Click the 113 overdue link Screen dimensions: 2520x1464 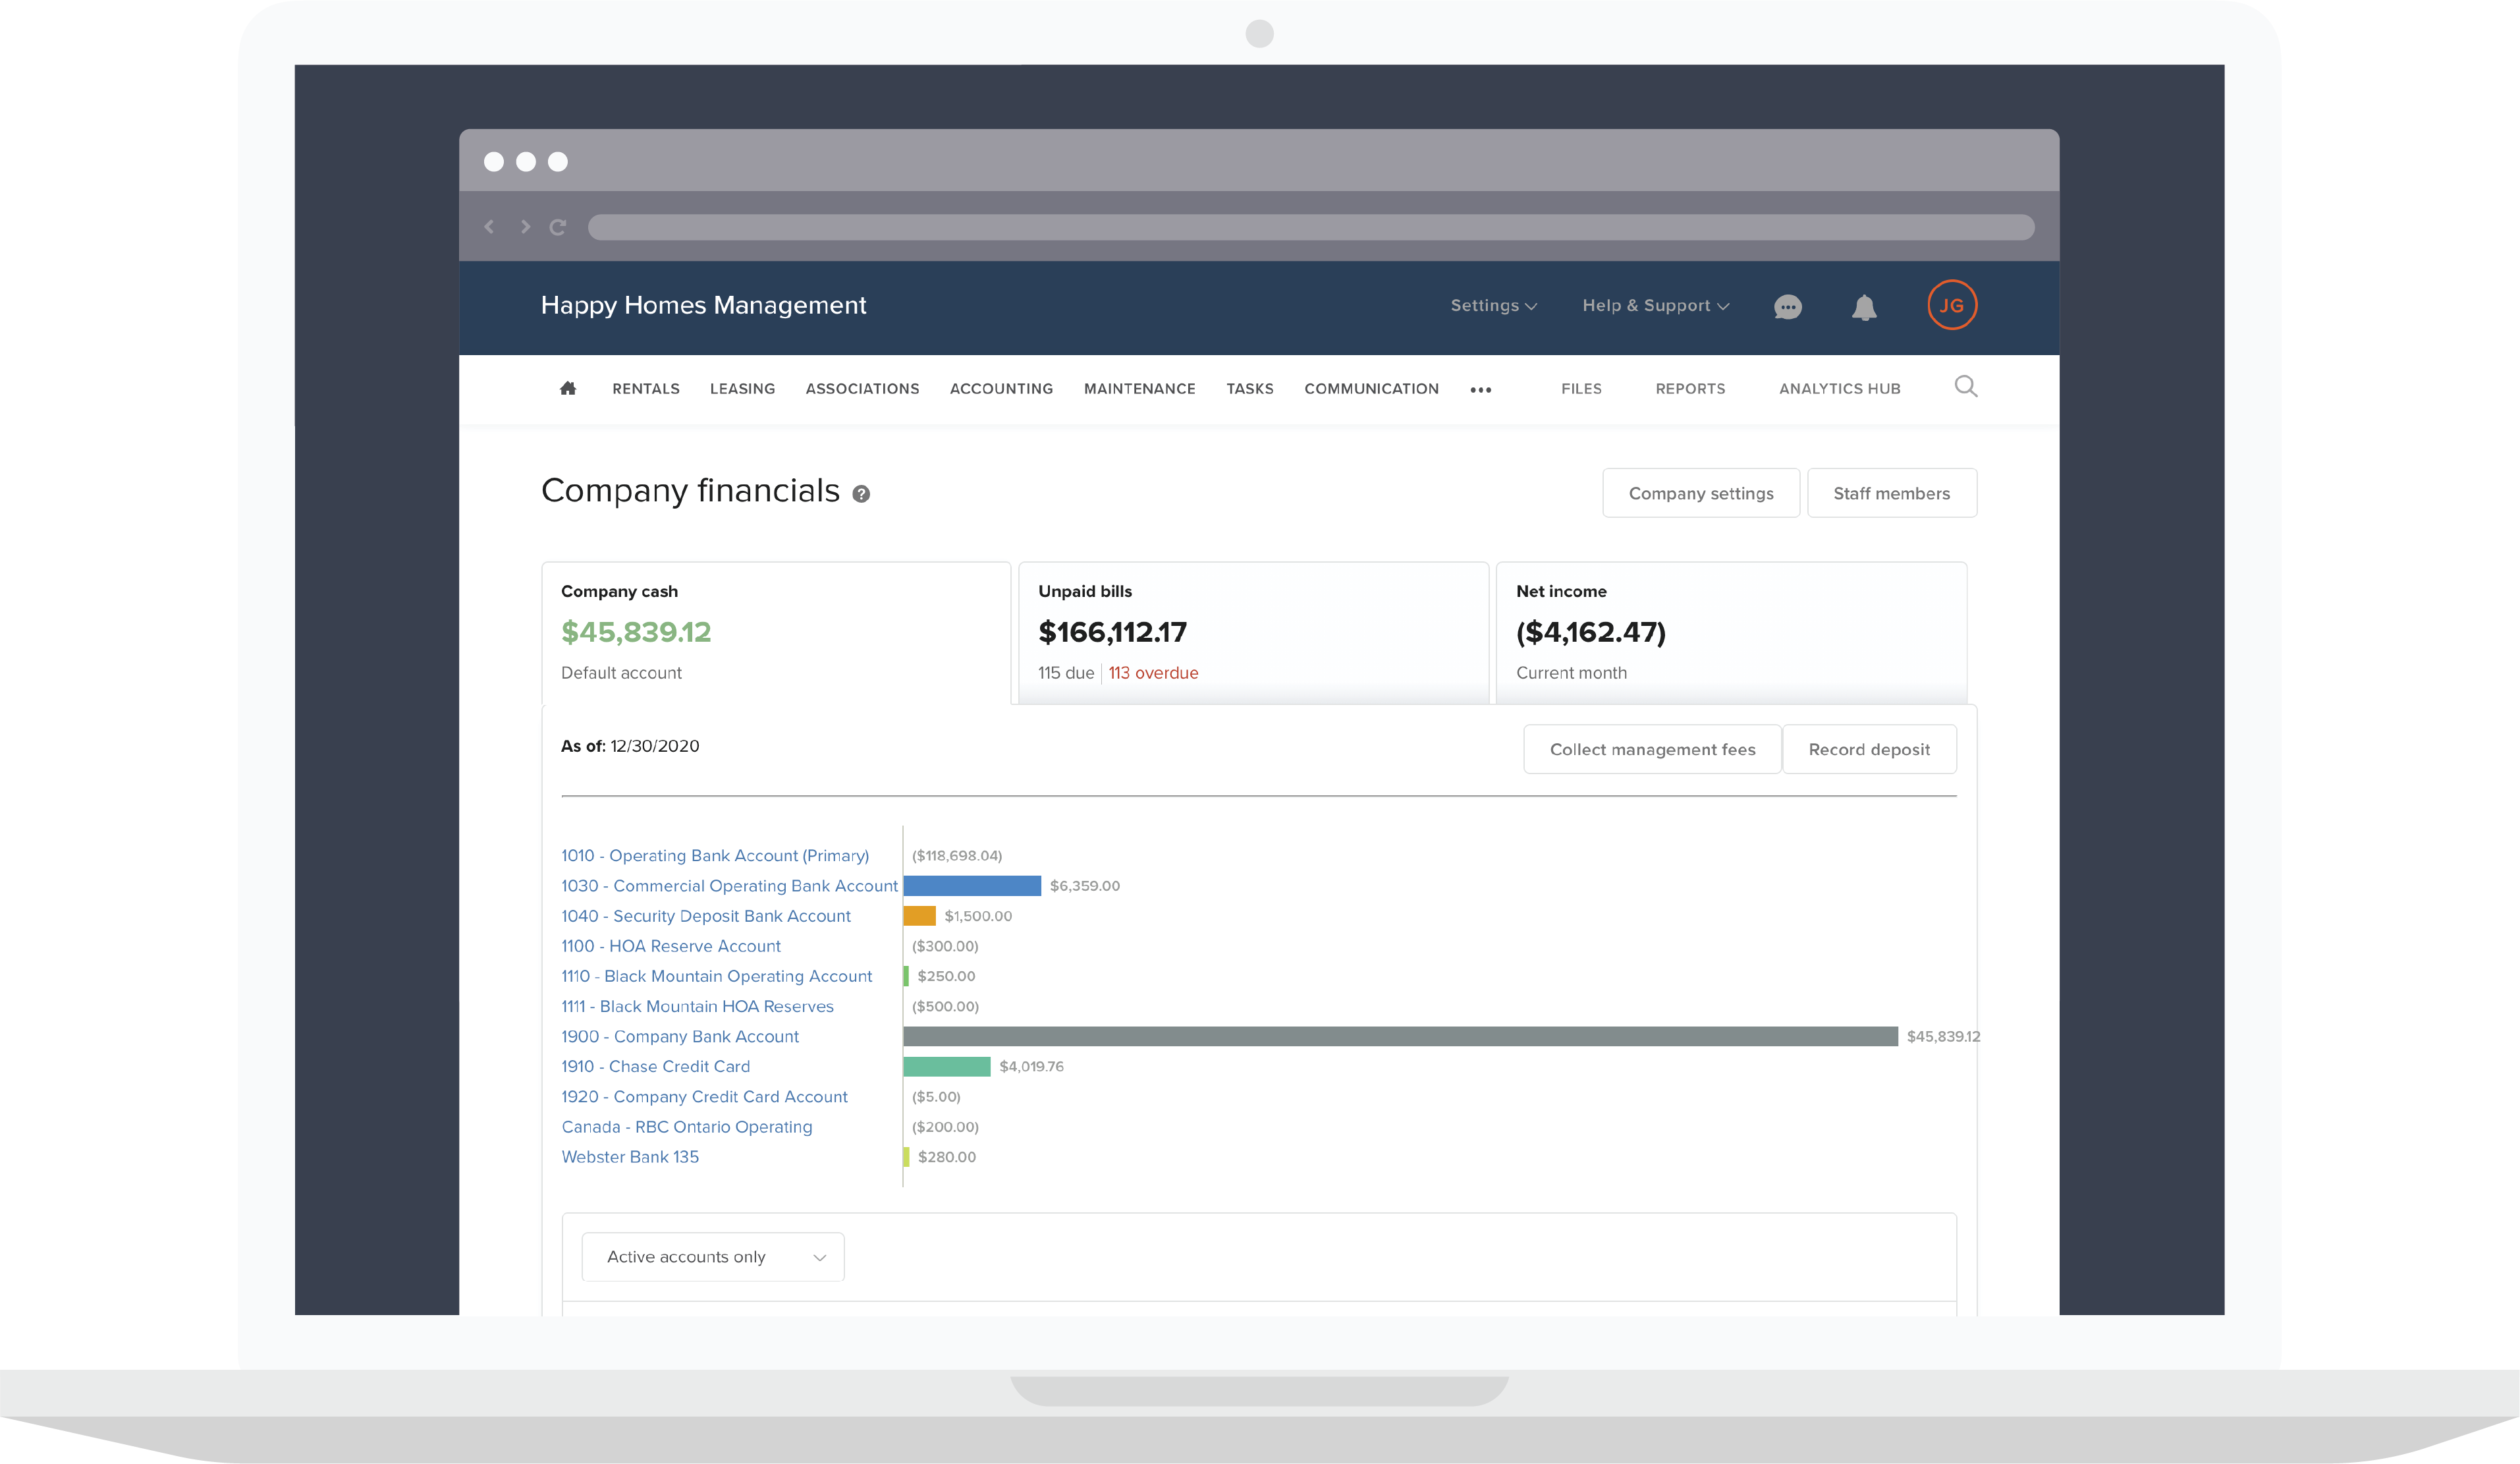1153,673
